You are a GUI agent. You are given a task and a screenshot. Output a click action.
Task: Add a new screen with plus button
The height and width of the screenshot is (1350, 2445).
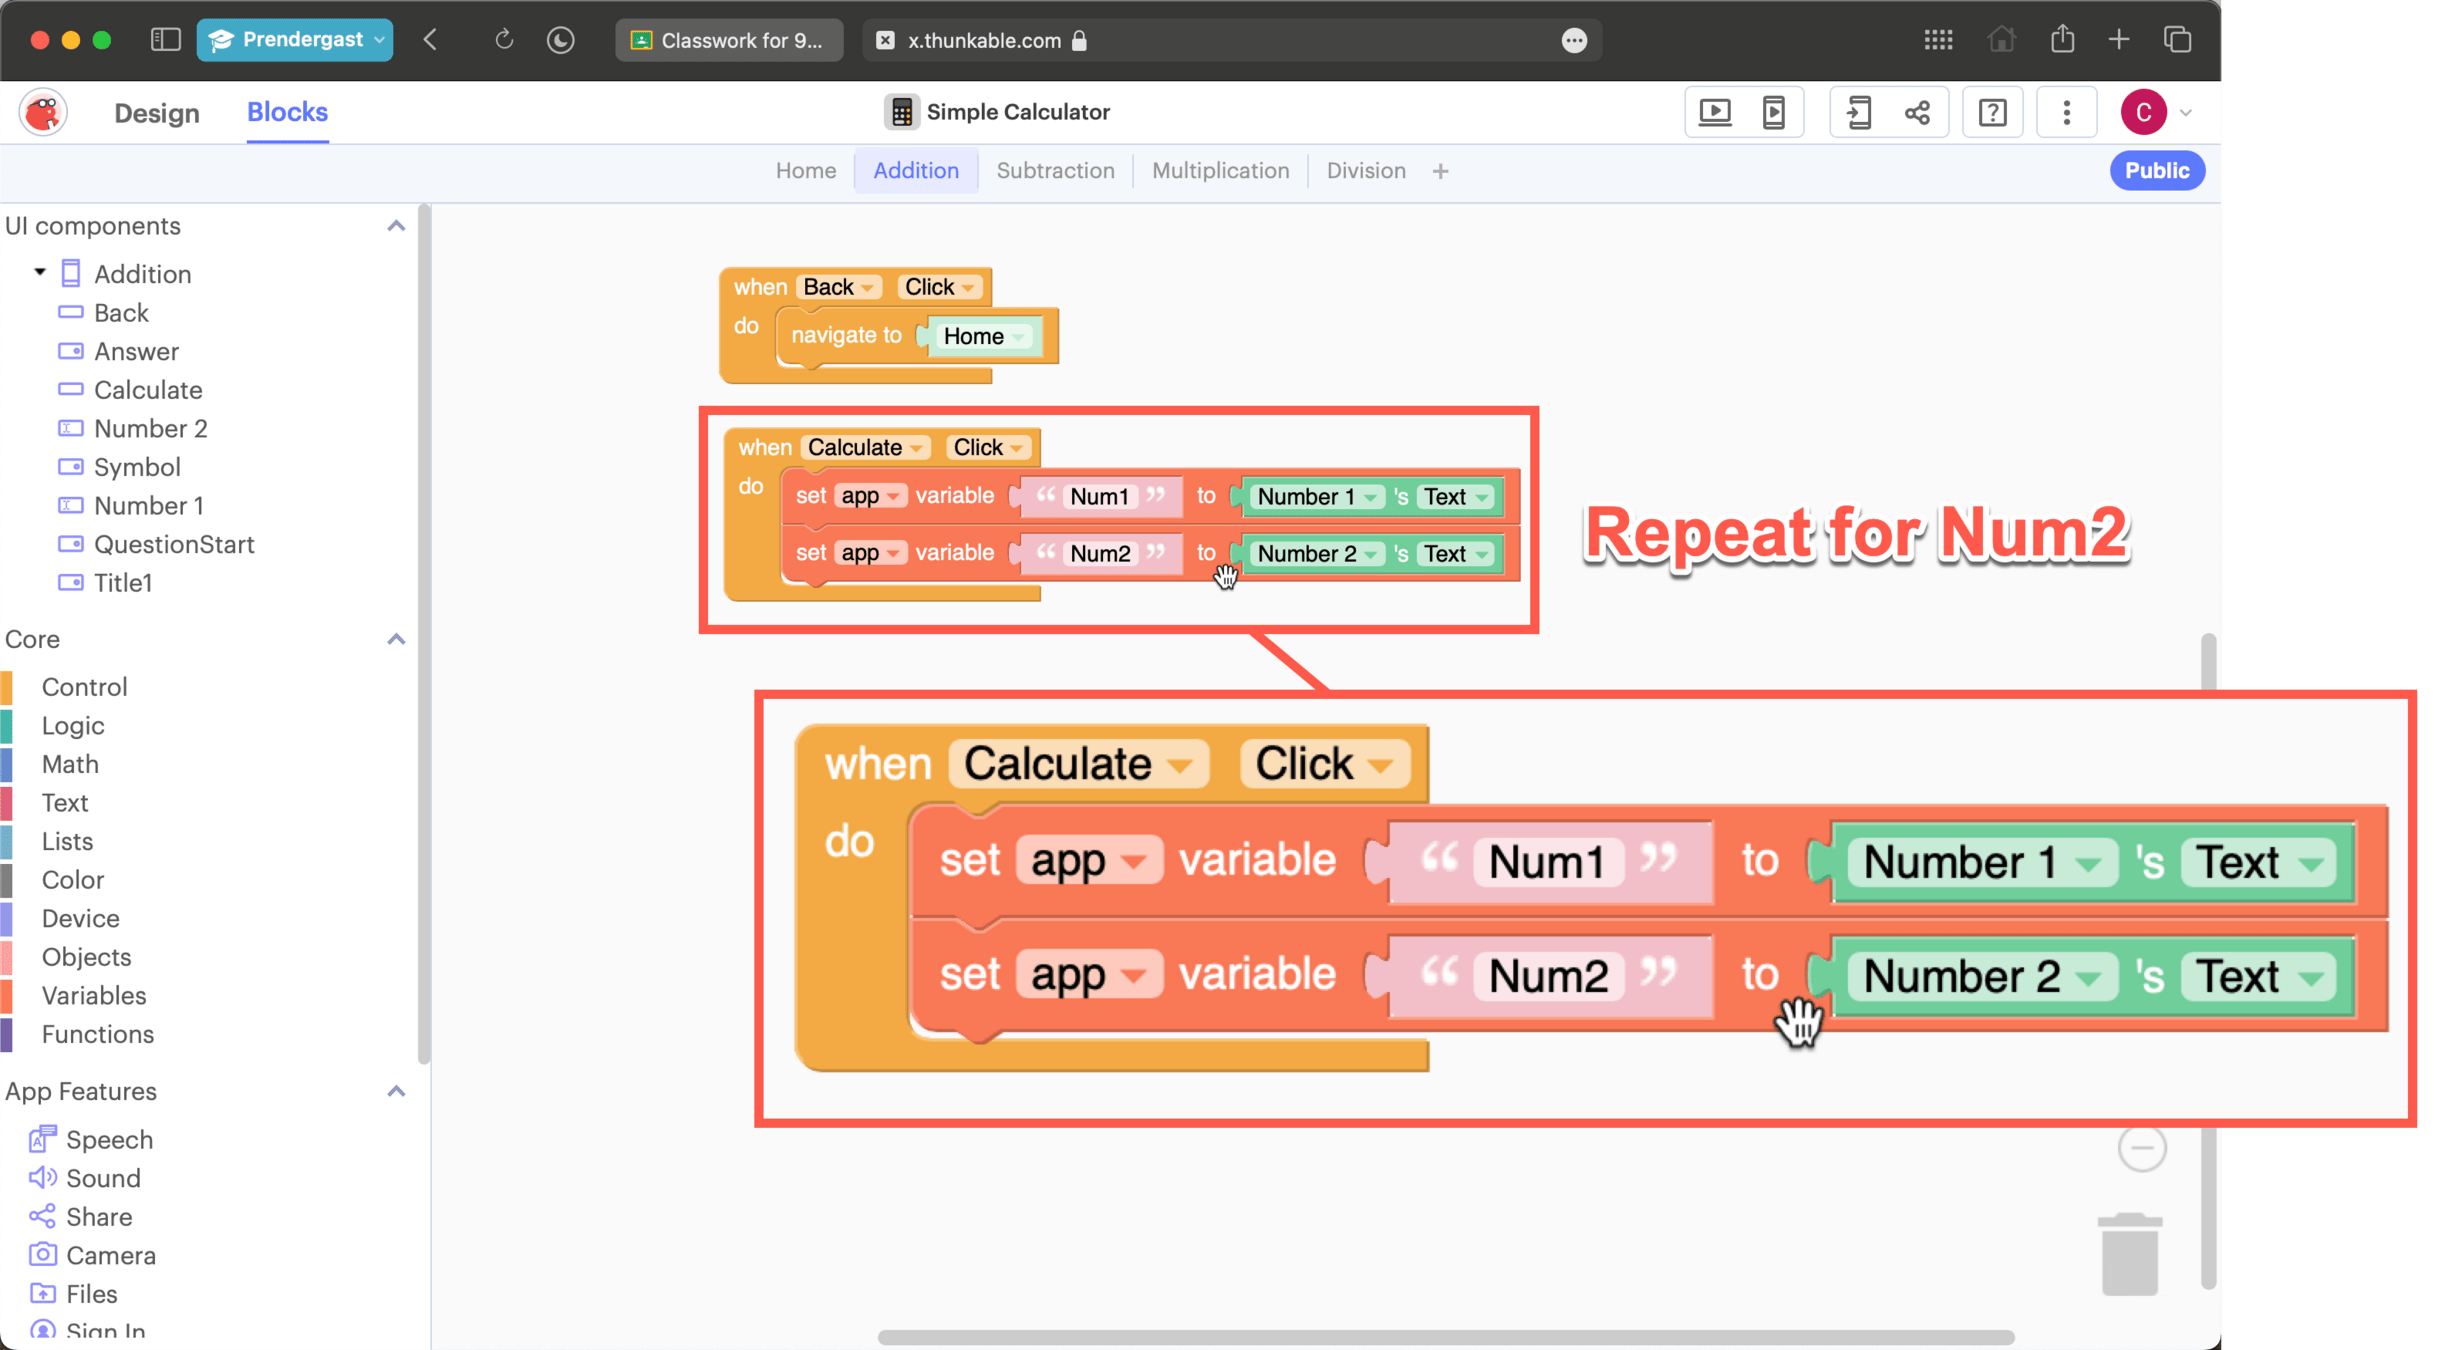pos(1440,171)
